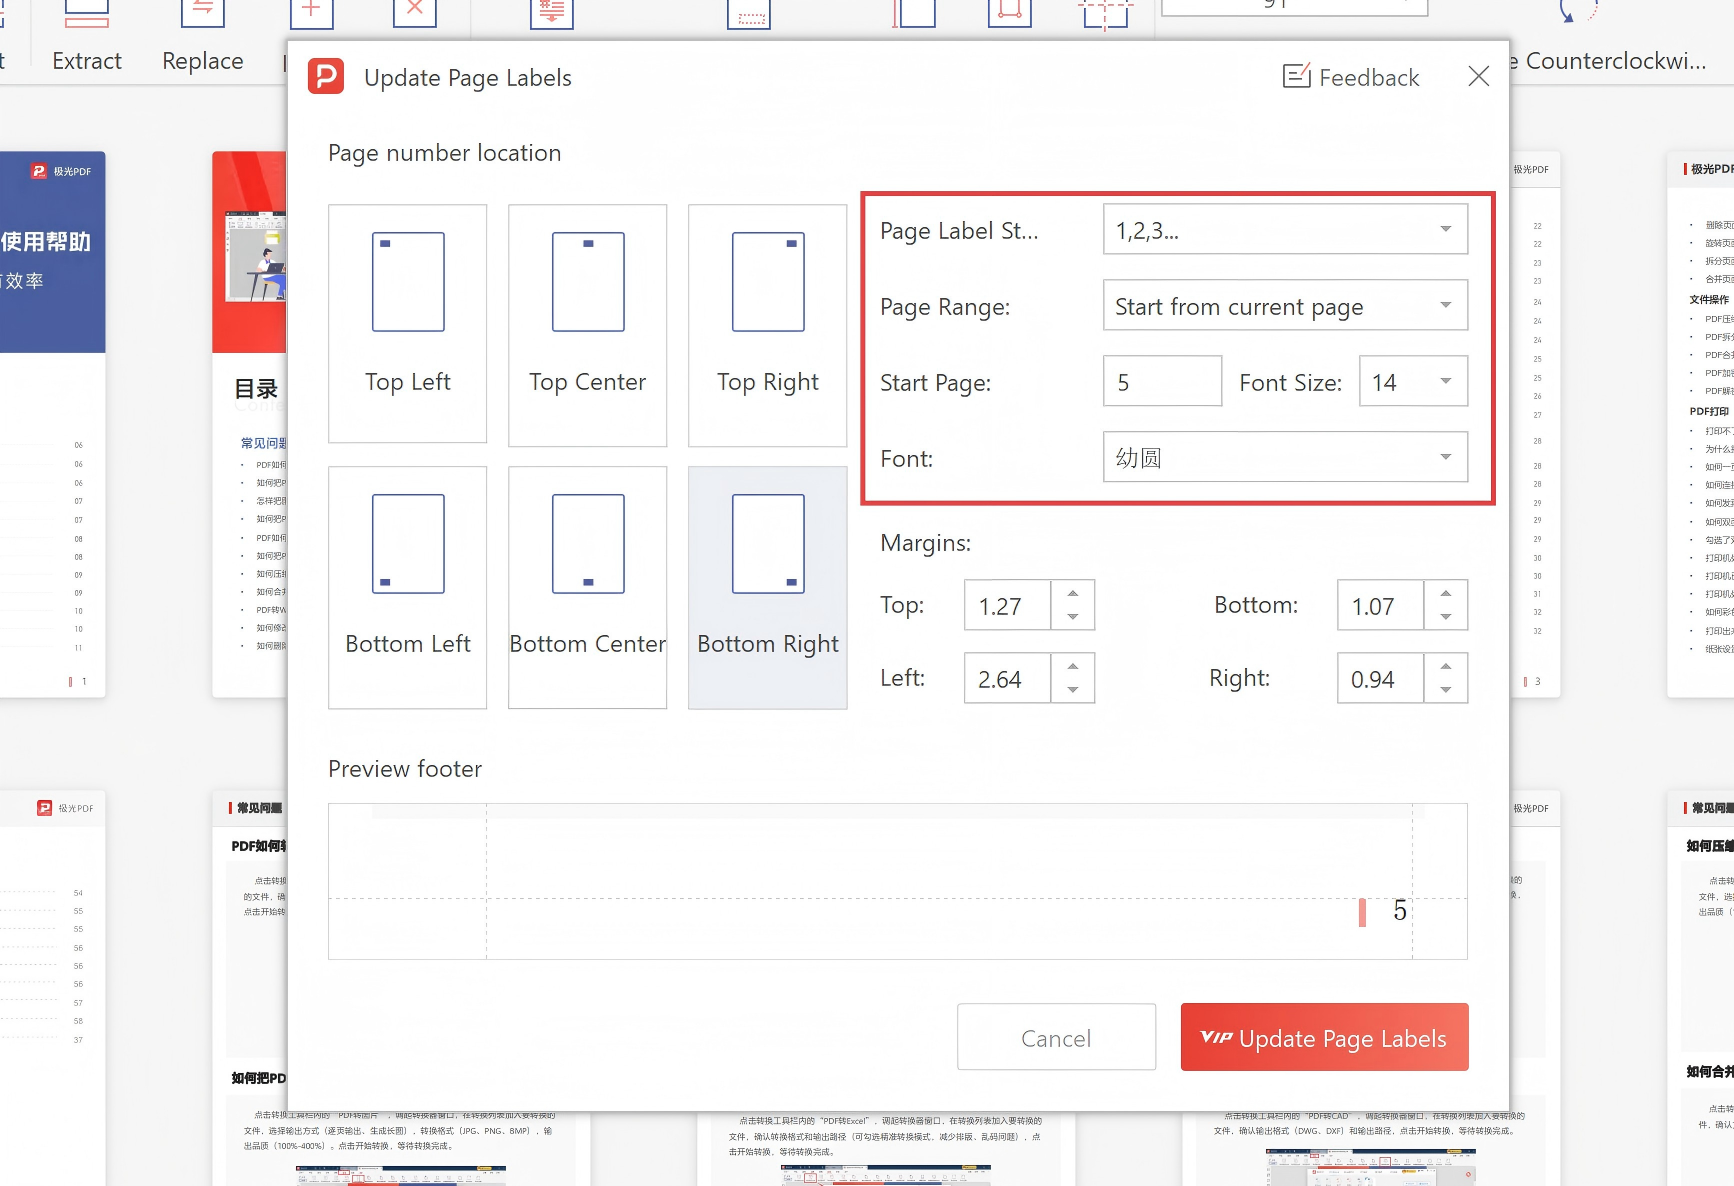The height and width of the screenshot is (1186, 1734).
Task: Select Bottom Right page number location
Action: 768,587
